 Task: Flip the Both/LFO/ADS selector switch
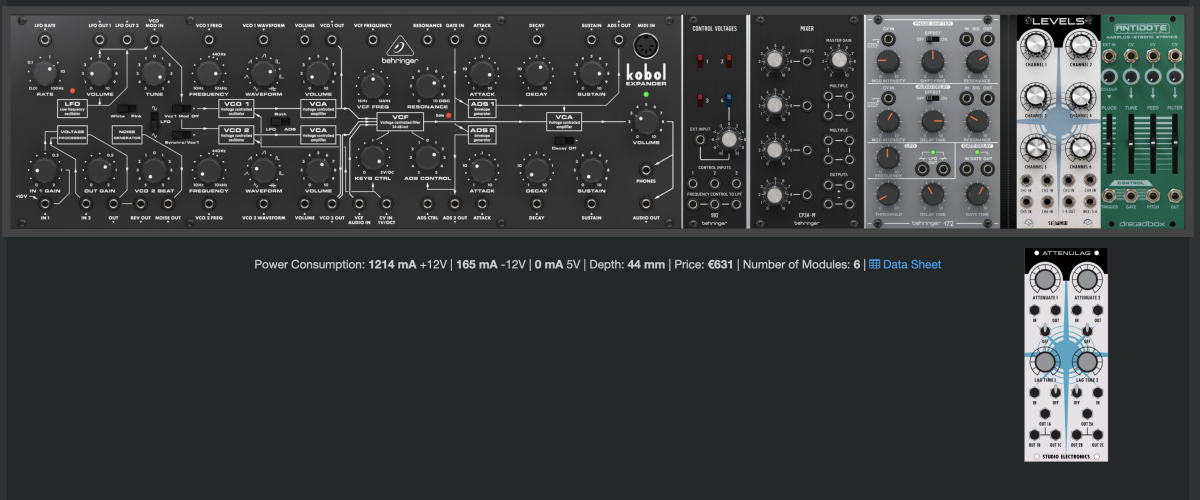pyautogui.click(x=281, y=121)
